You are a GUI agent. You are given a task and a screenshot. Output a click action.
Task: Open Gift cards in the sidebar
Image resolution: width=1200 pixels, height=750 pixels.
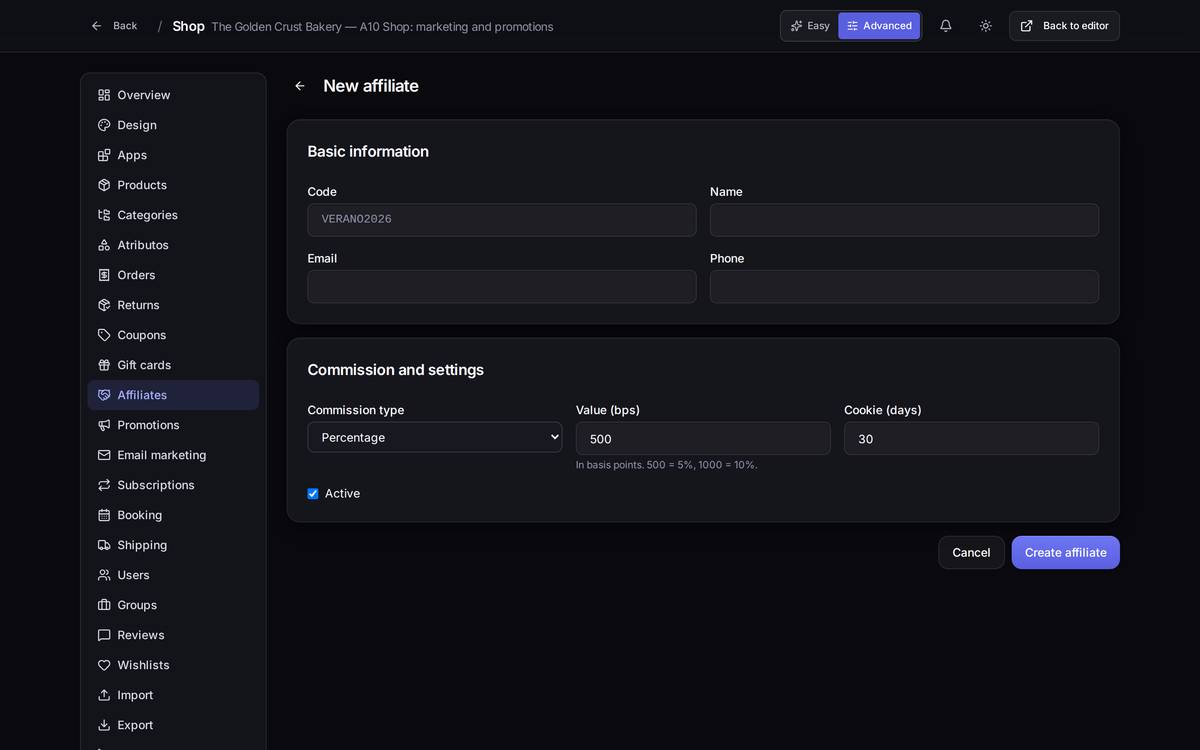(x=173, y=365)
